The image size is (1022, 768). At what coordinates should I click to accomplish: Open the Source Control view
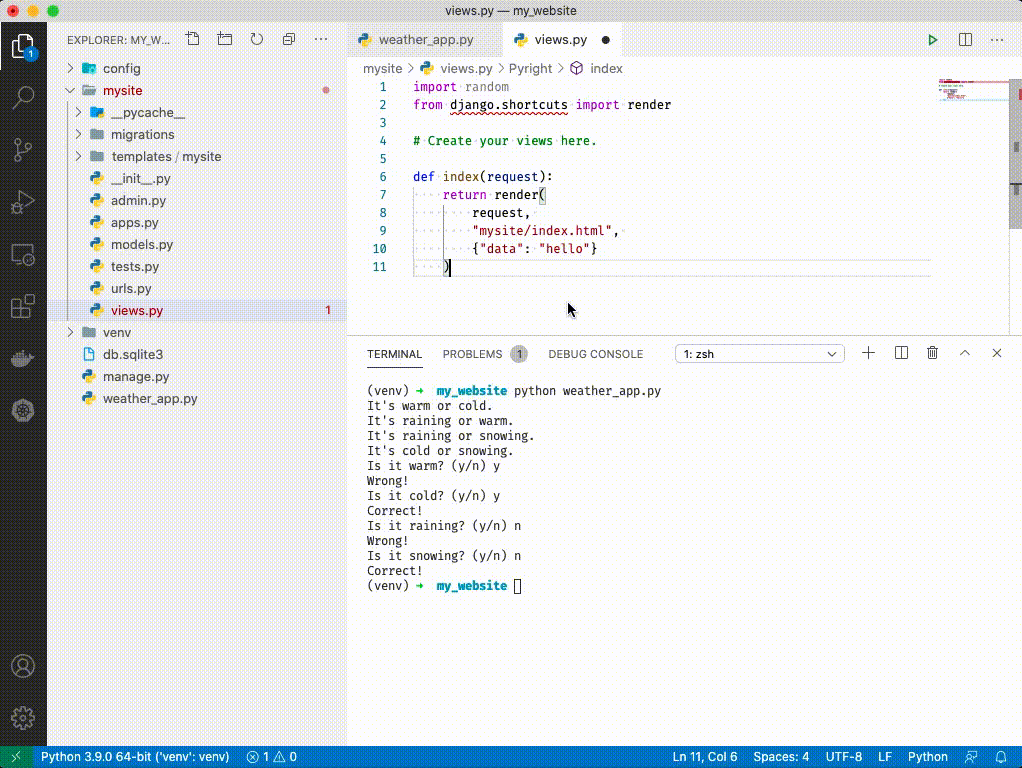click(22, 150)
